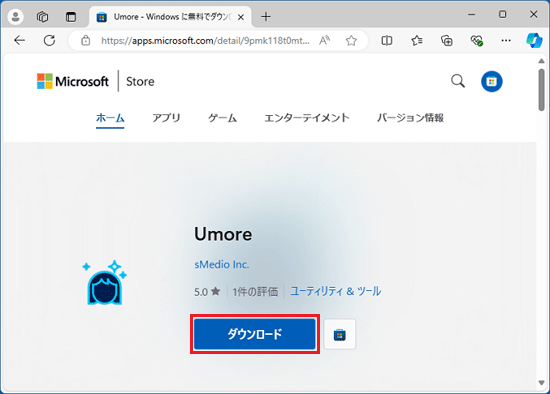Click the 1件の評価 reviews text
This screenshot has height=394, width=550.
click(x=255, y=292)
